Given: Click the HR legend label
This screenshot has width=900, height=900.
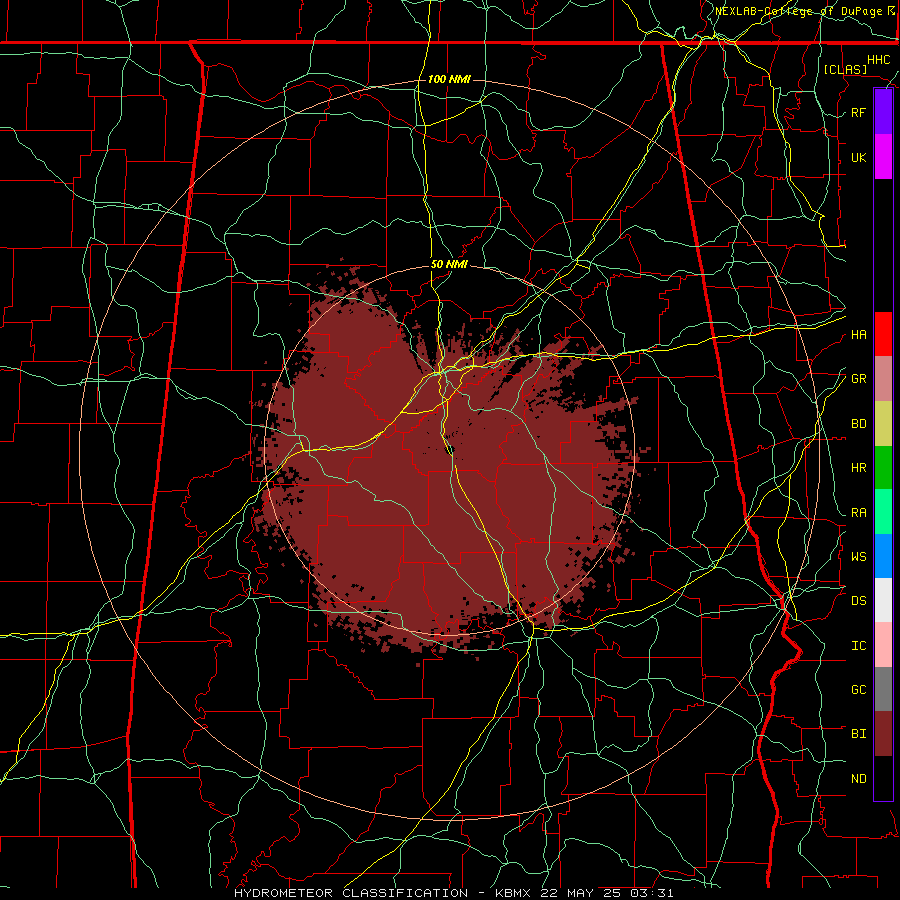Looking at the screenshot, I should (858, 468).
